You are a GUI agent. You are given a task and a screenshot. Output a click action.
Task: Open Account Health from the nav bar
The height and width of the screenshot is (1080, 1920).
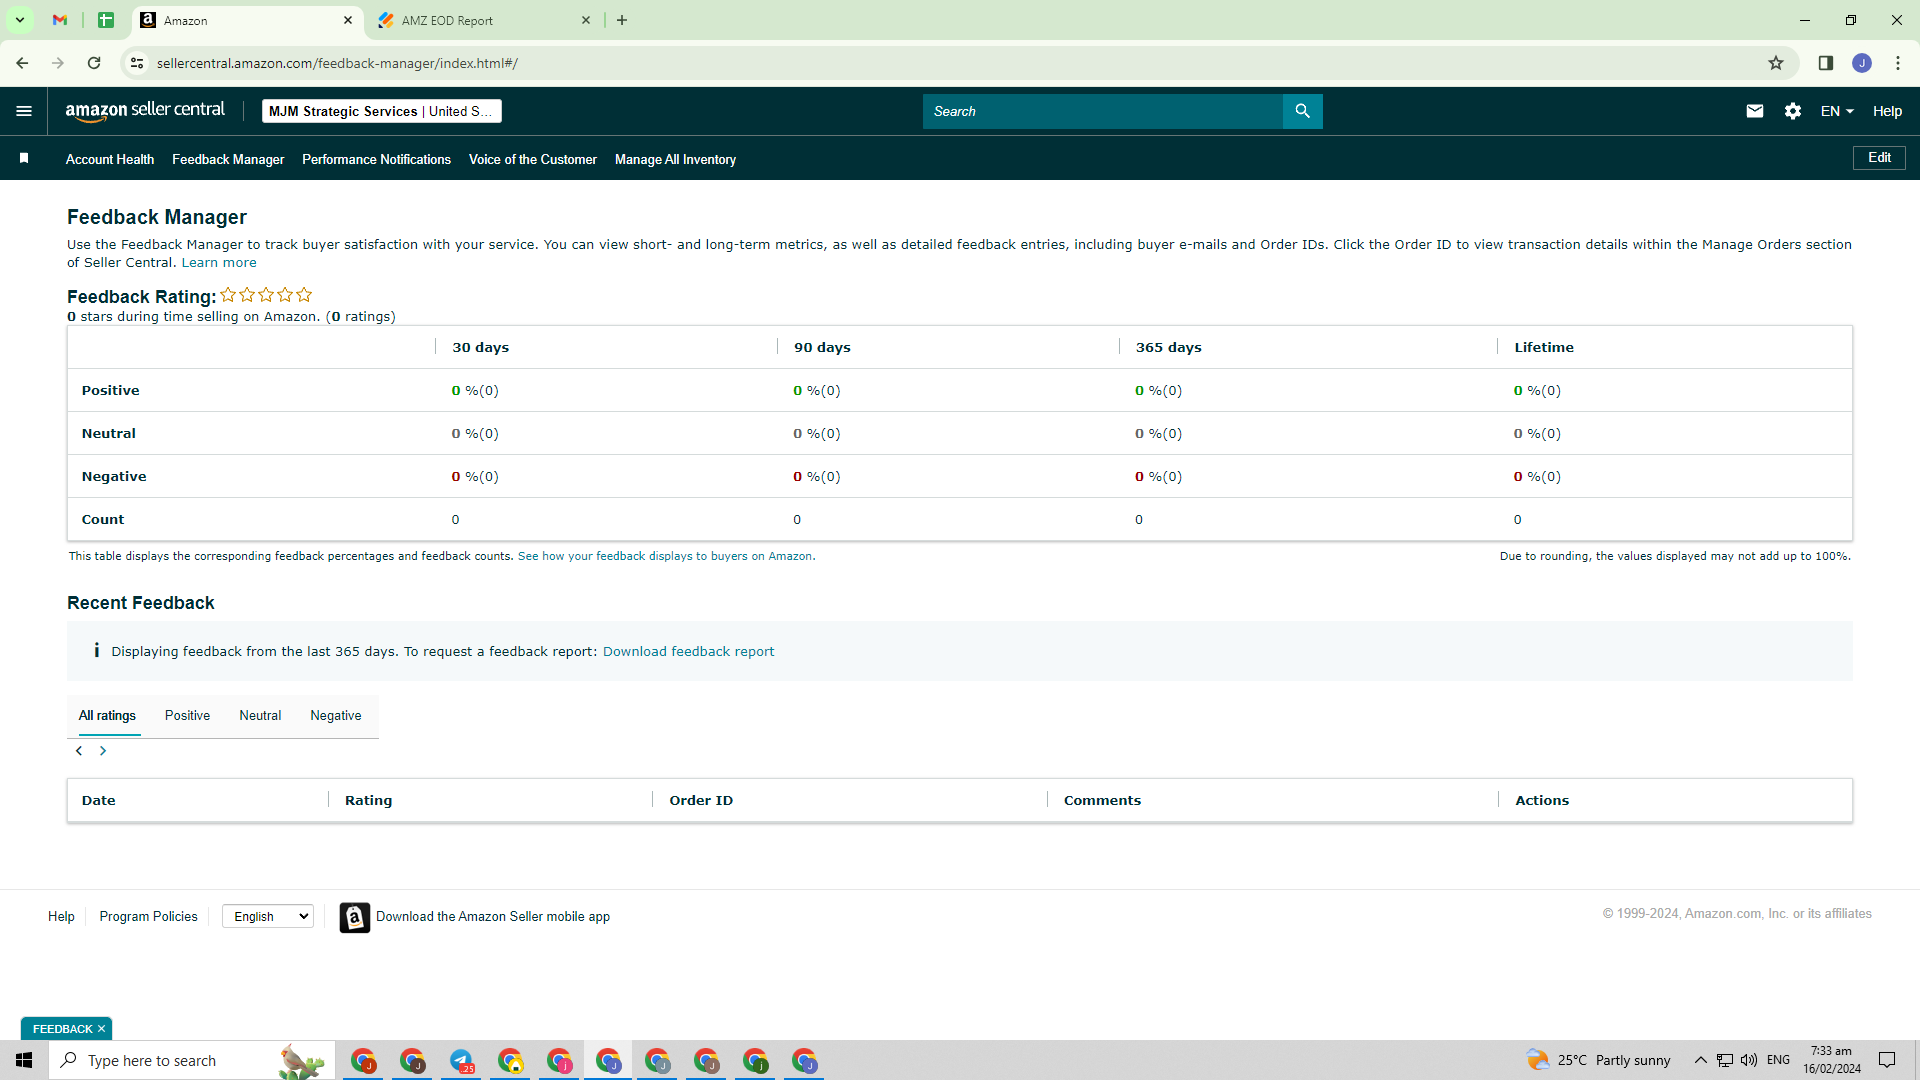pyautogui.click(x=110, y=159)
